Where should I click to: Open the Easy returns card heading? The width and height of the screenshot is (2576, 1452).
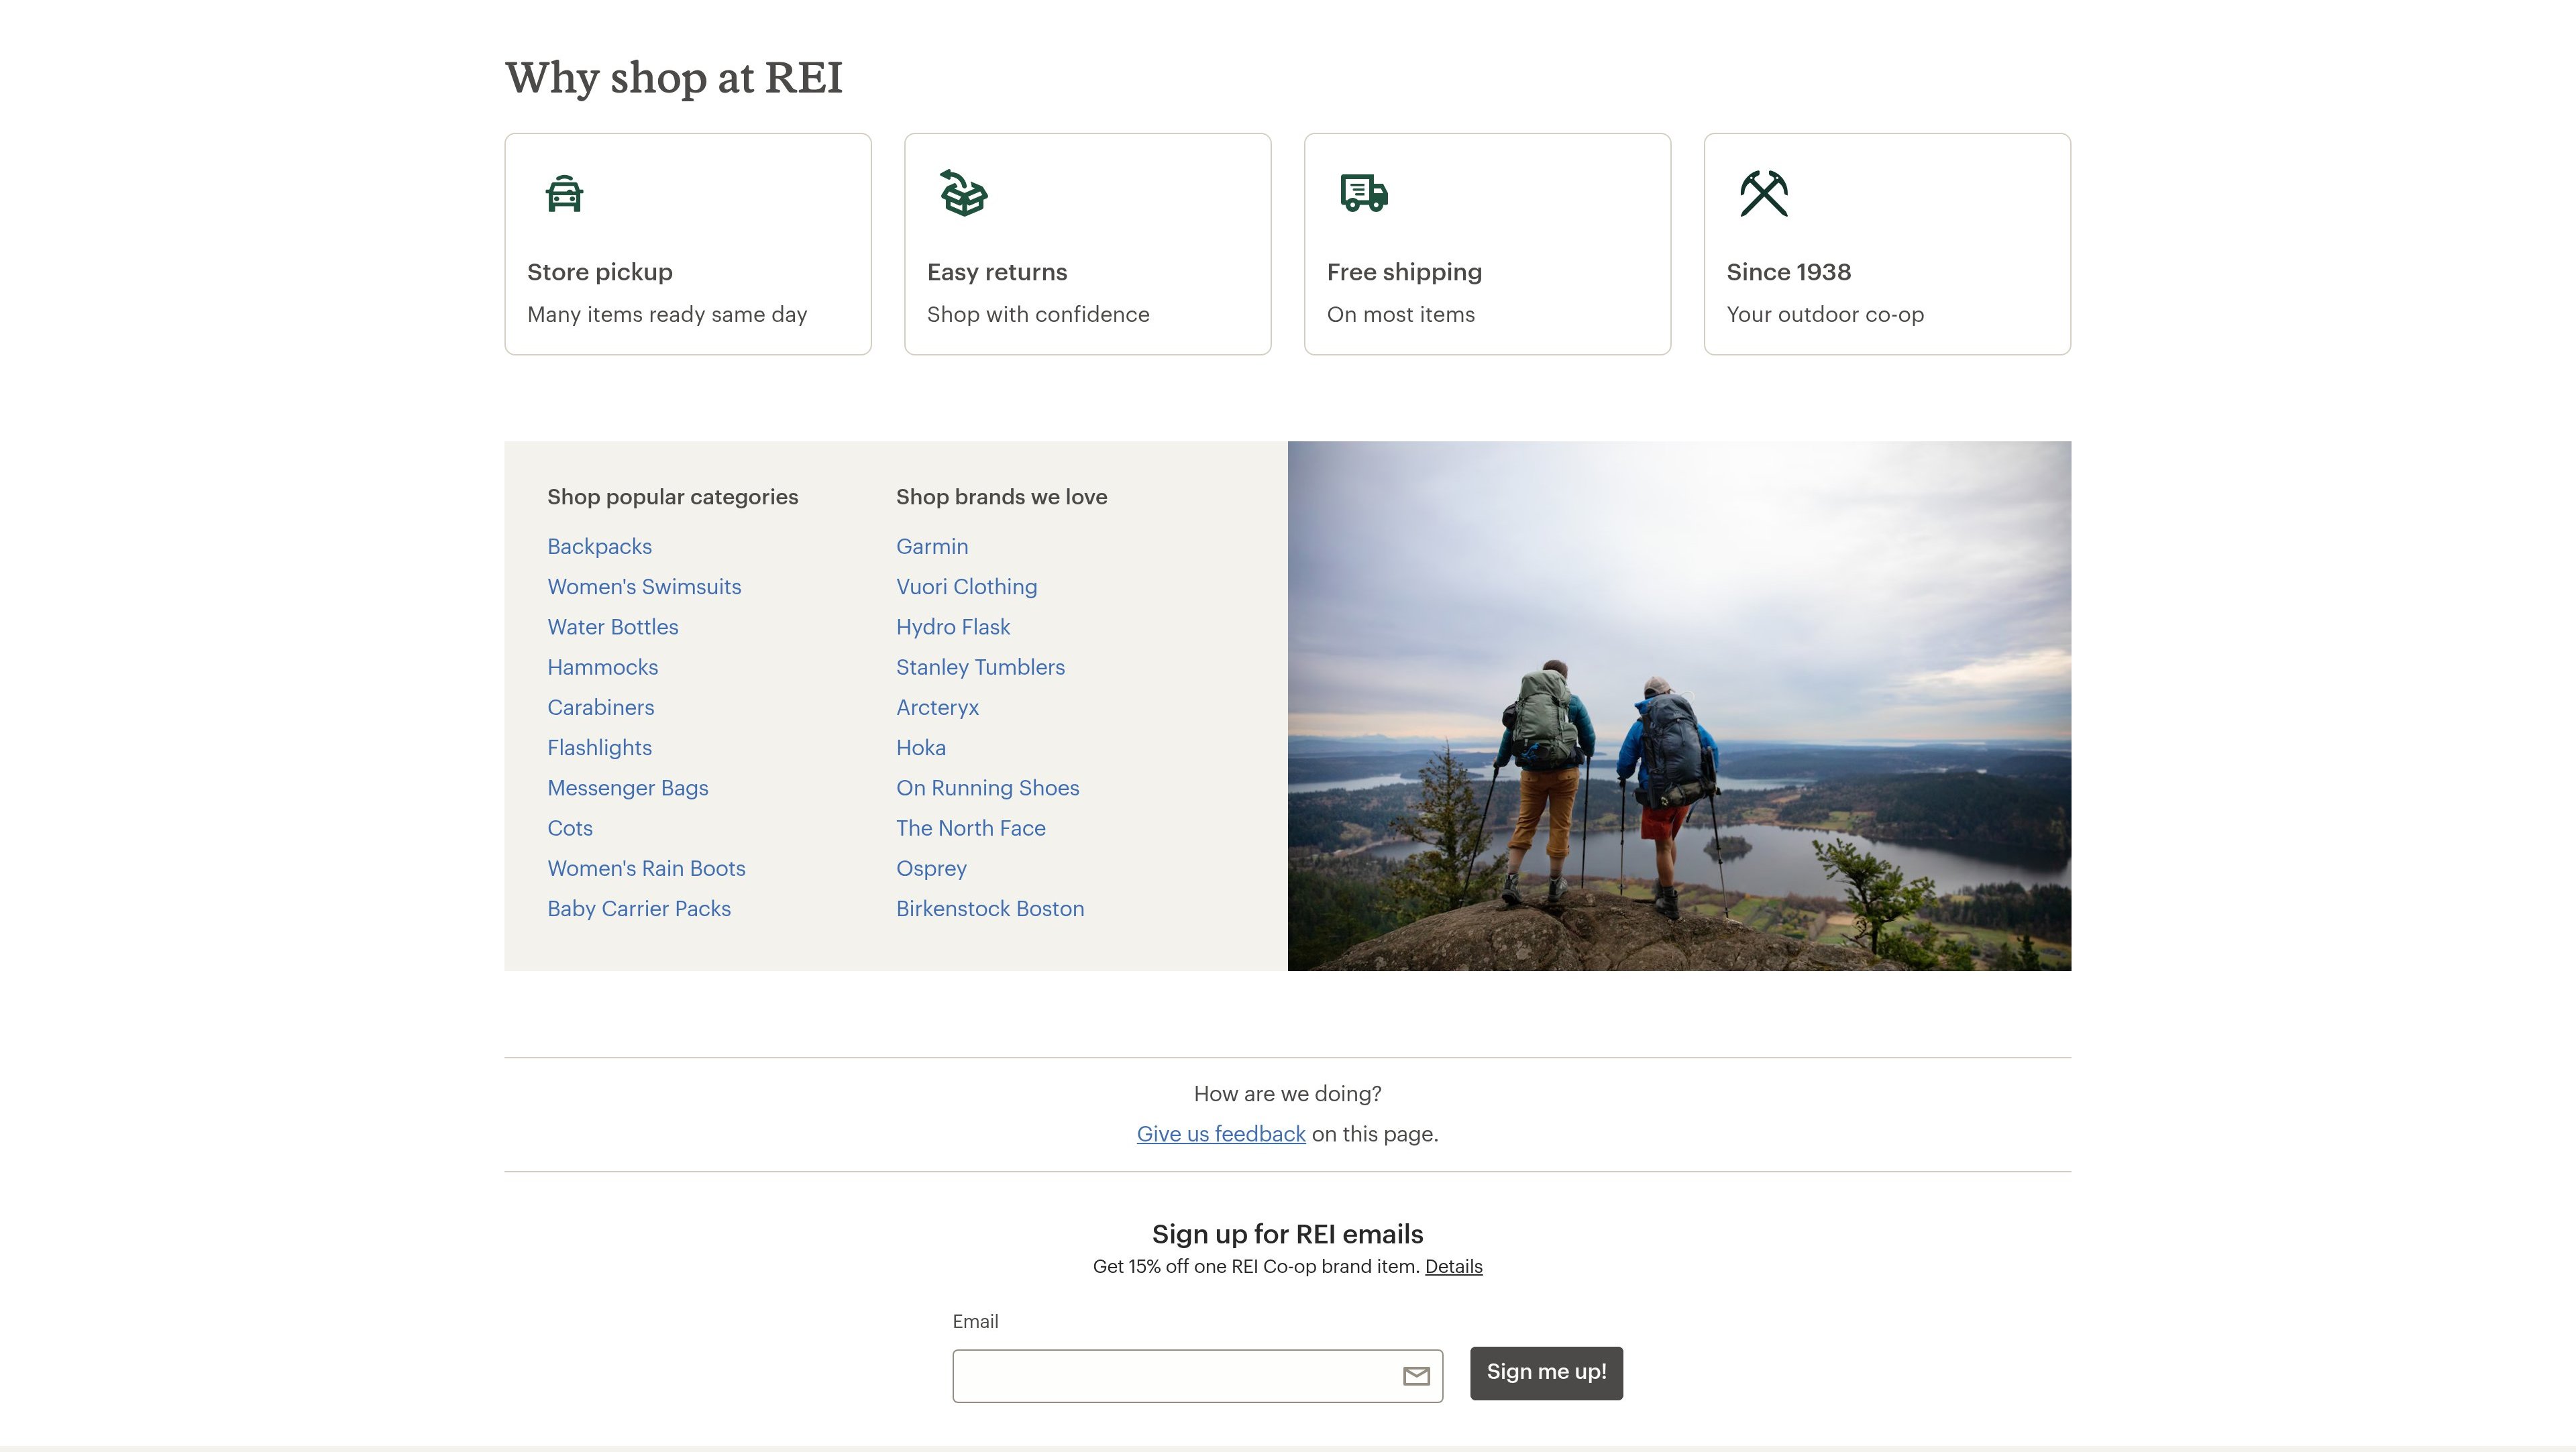[x=997, y=272]
